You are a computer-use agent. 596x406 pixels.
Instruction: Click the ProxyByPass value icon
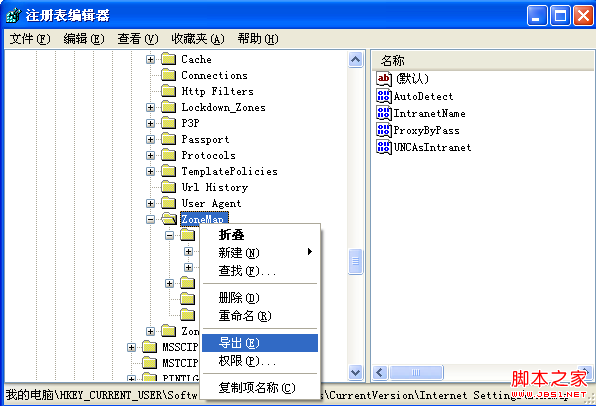(384, 130)
